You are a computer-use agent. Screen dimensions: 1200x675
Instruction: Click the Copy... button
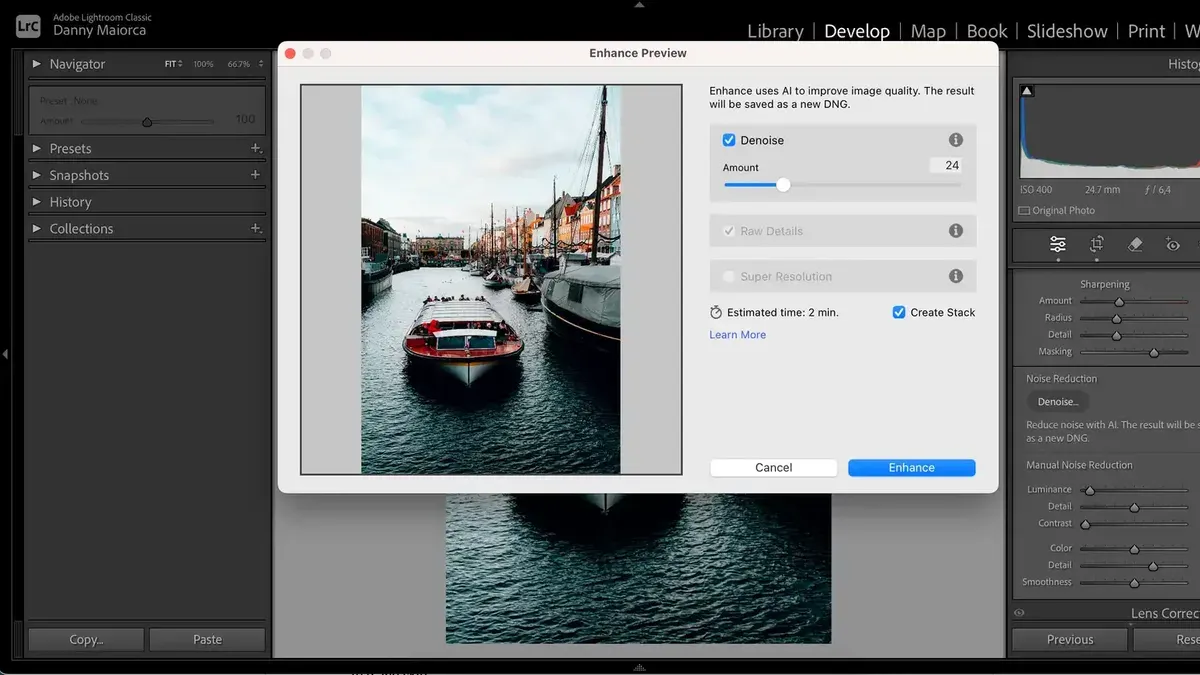tap(86, 639)
